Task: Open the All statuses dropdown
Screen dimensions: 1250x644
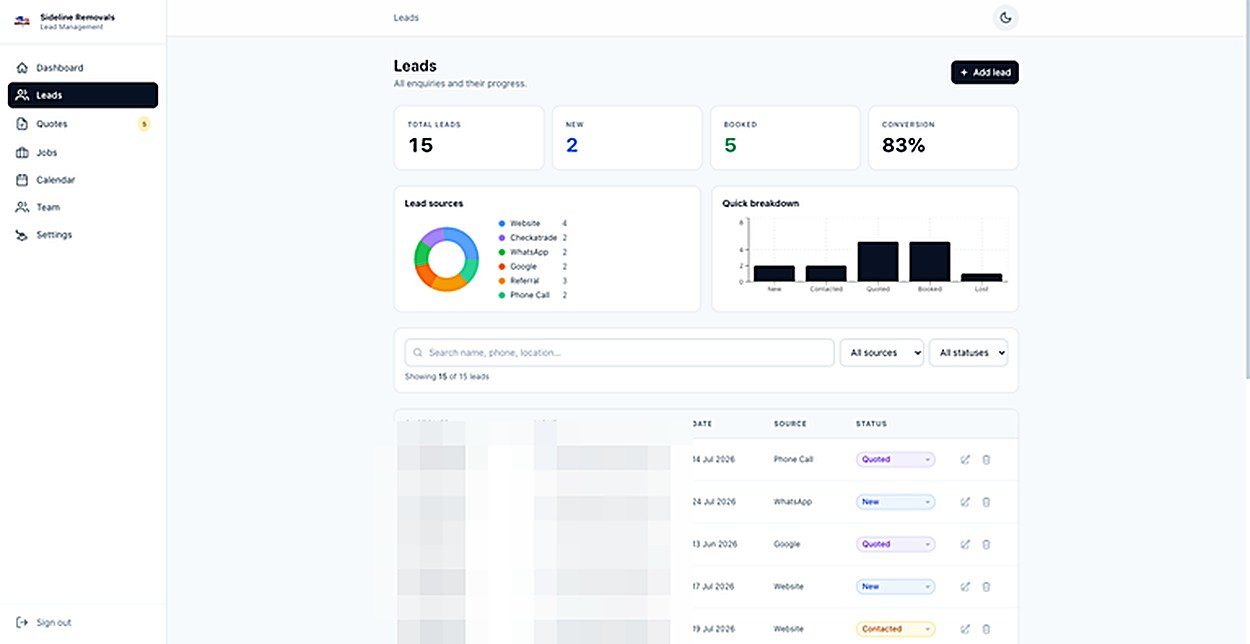Action: coord(968,353)
